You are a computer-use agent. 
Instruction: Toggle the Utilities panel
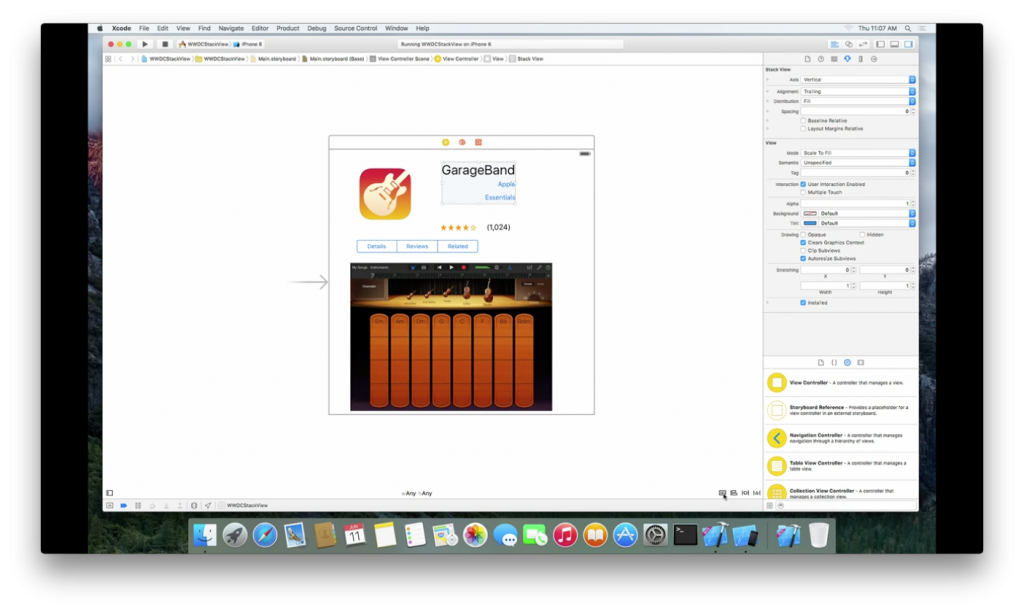coord(908,44)
